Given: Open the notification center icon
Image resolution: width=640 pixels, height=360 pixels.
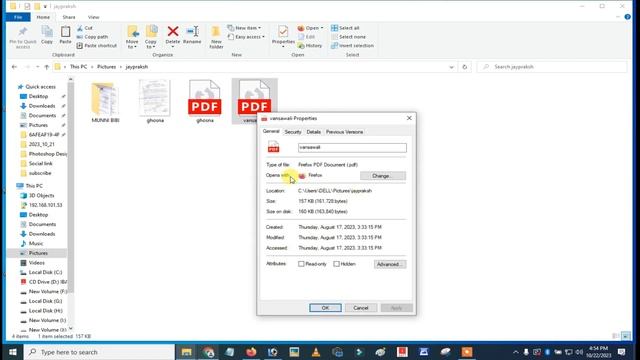Looking at the screenshot, I should 622,352.
